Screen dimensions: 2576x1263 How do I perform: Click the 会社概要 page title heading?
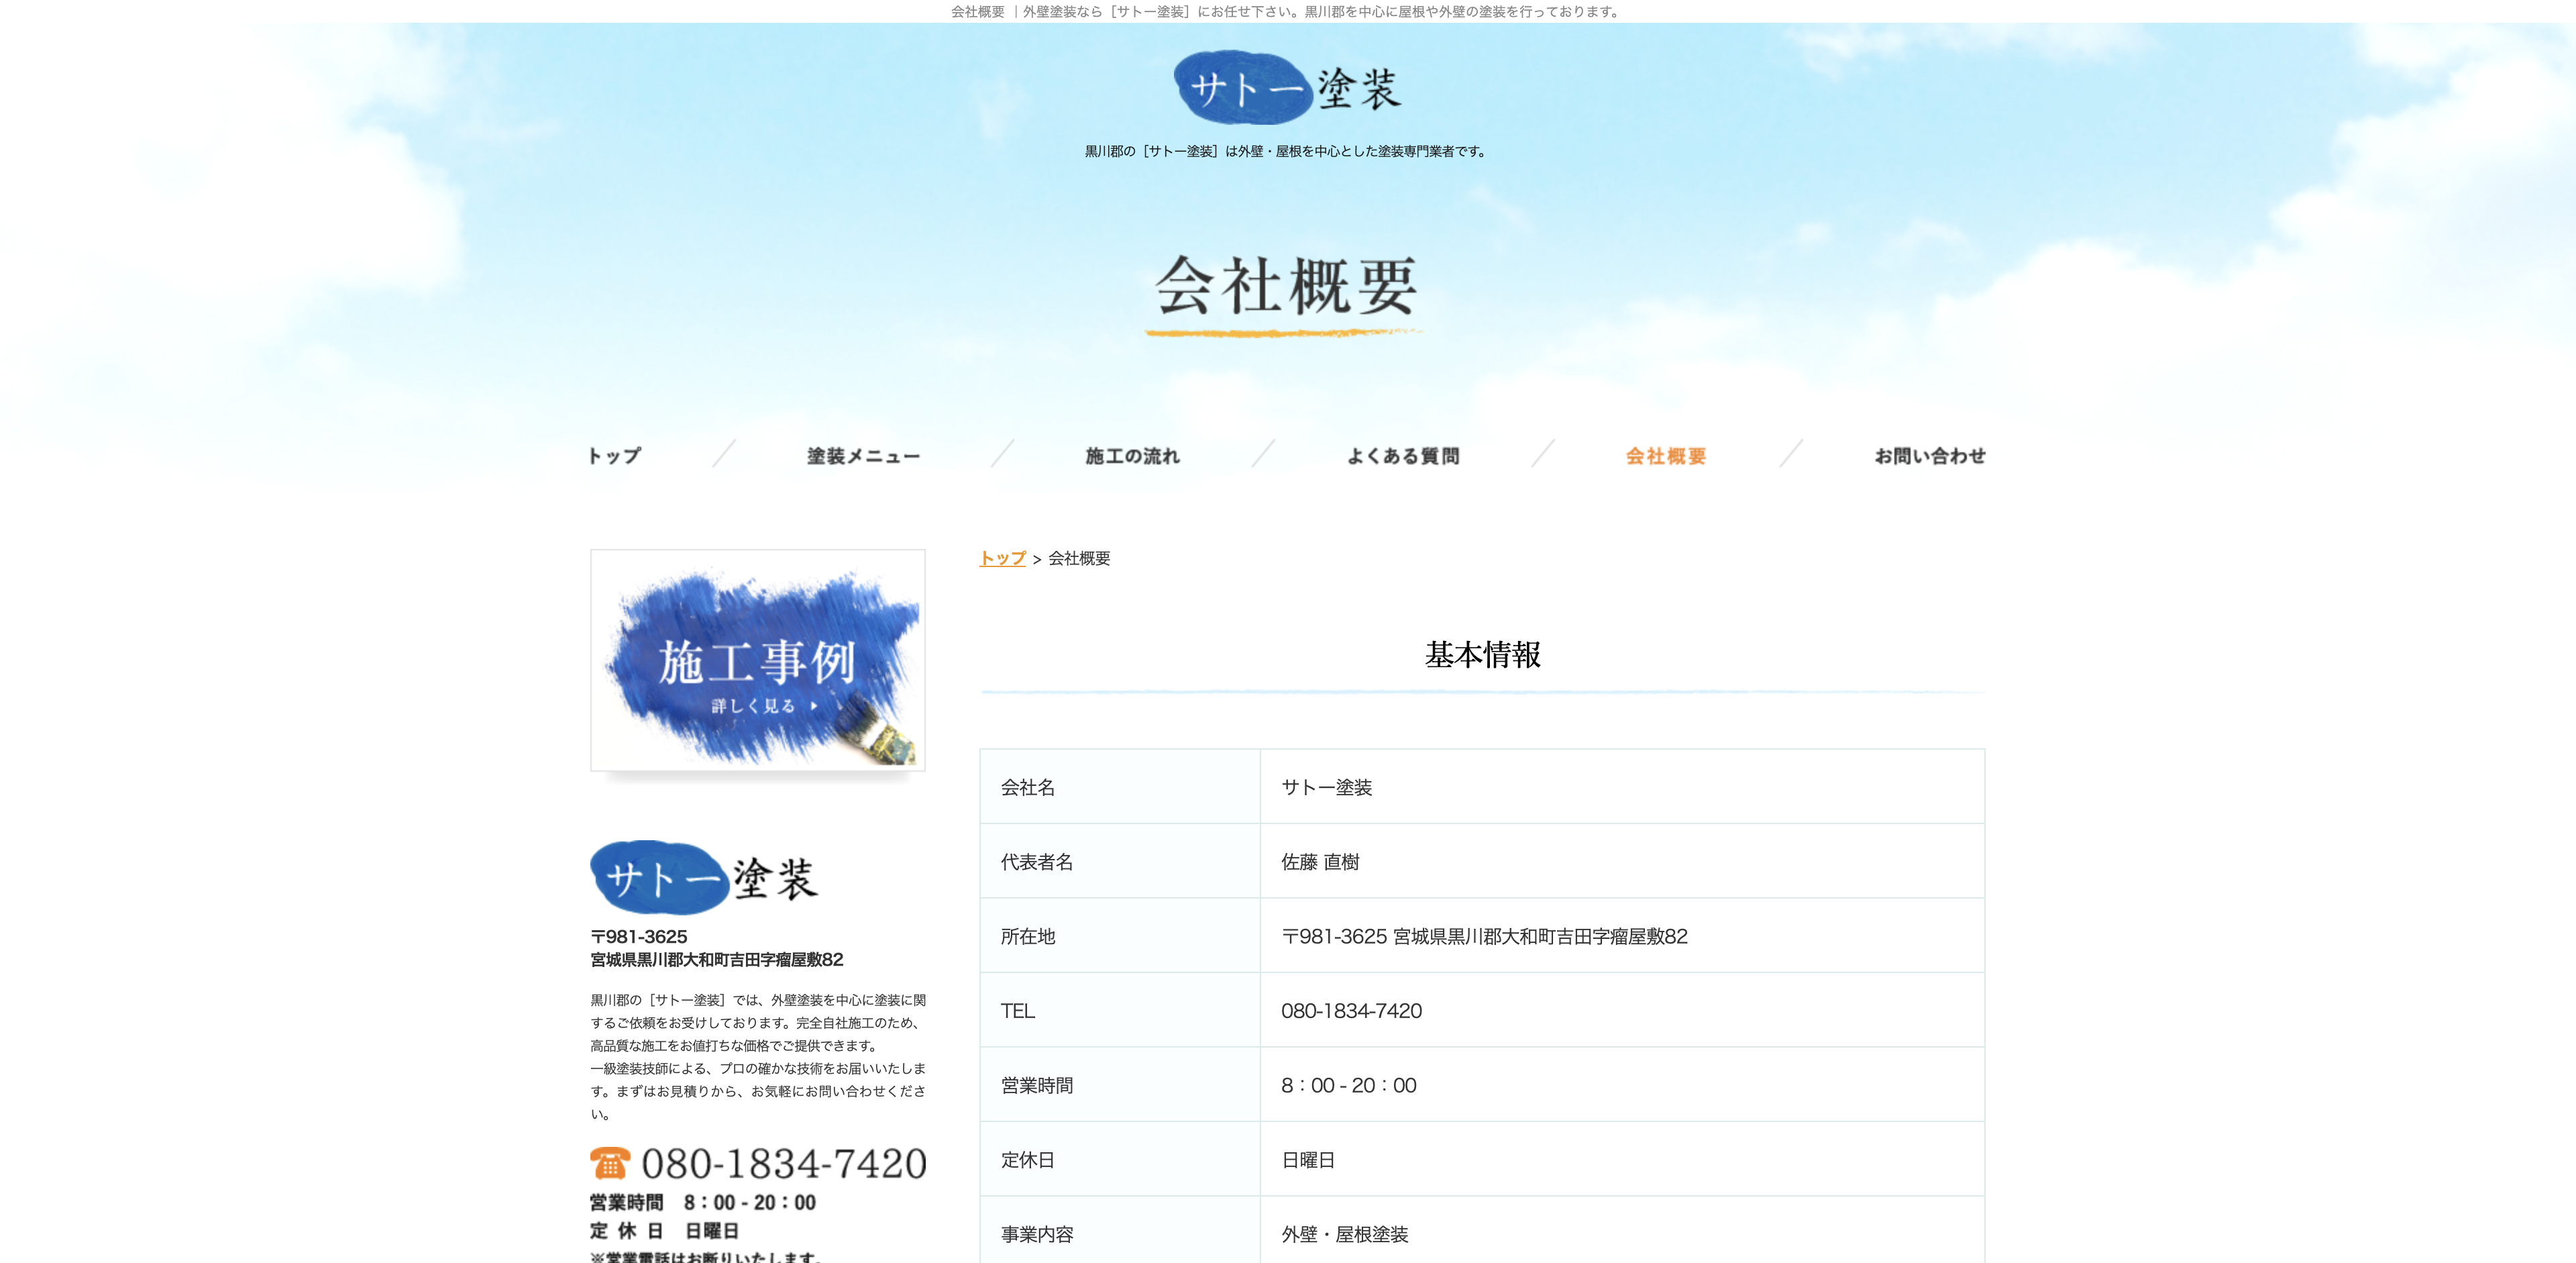point(1287,286)
